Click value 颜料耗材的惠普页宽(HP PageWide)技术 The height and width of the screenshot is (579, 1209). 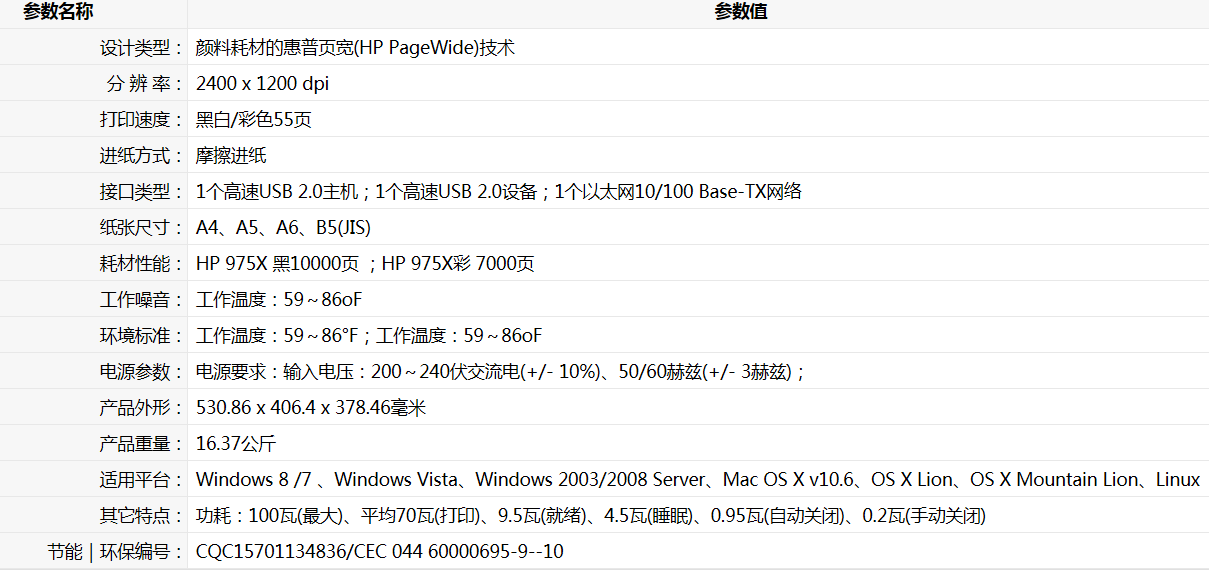tap(355, 47)
